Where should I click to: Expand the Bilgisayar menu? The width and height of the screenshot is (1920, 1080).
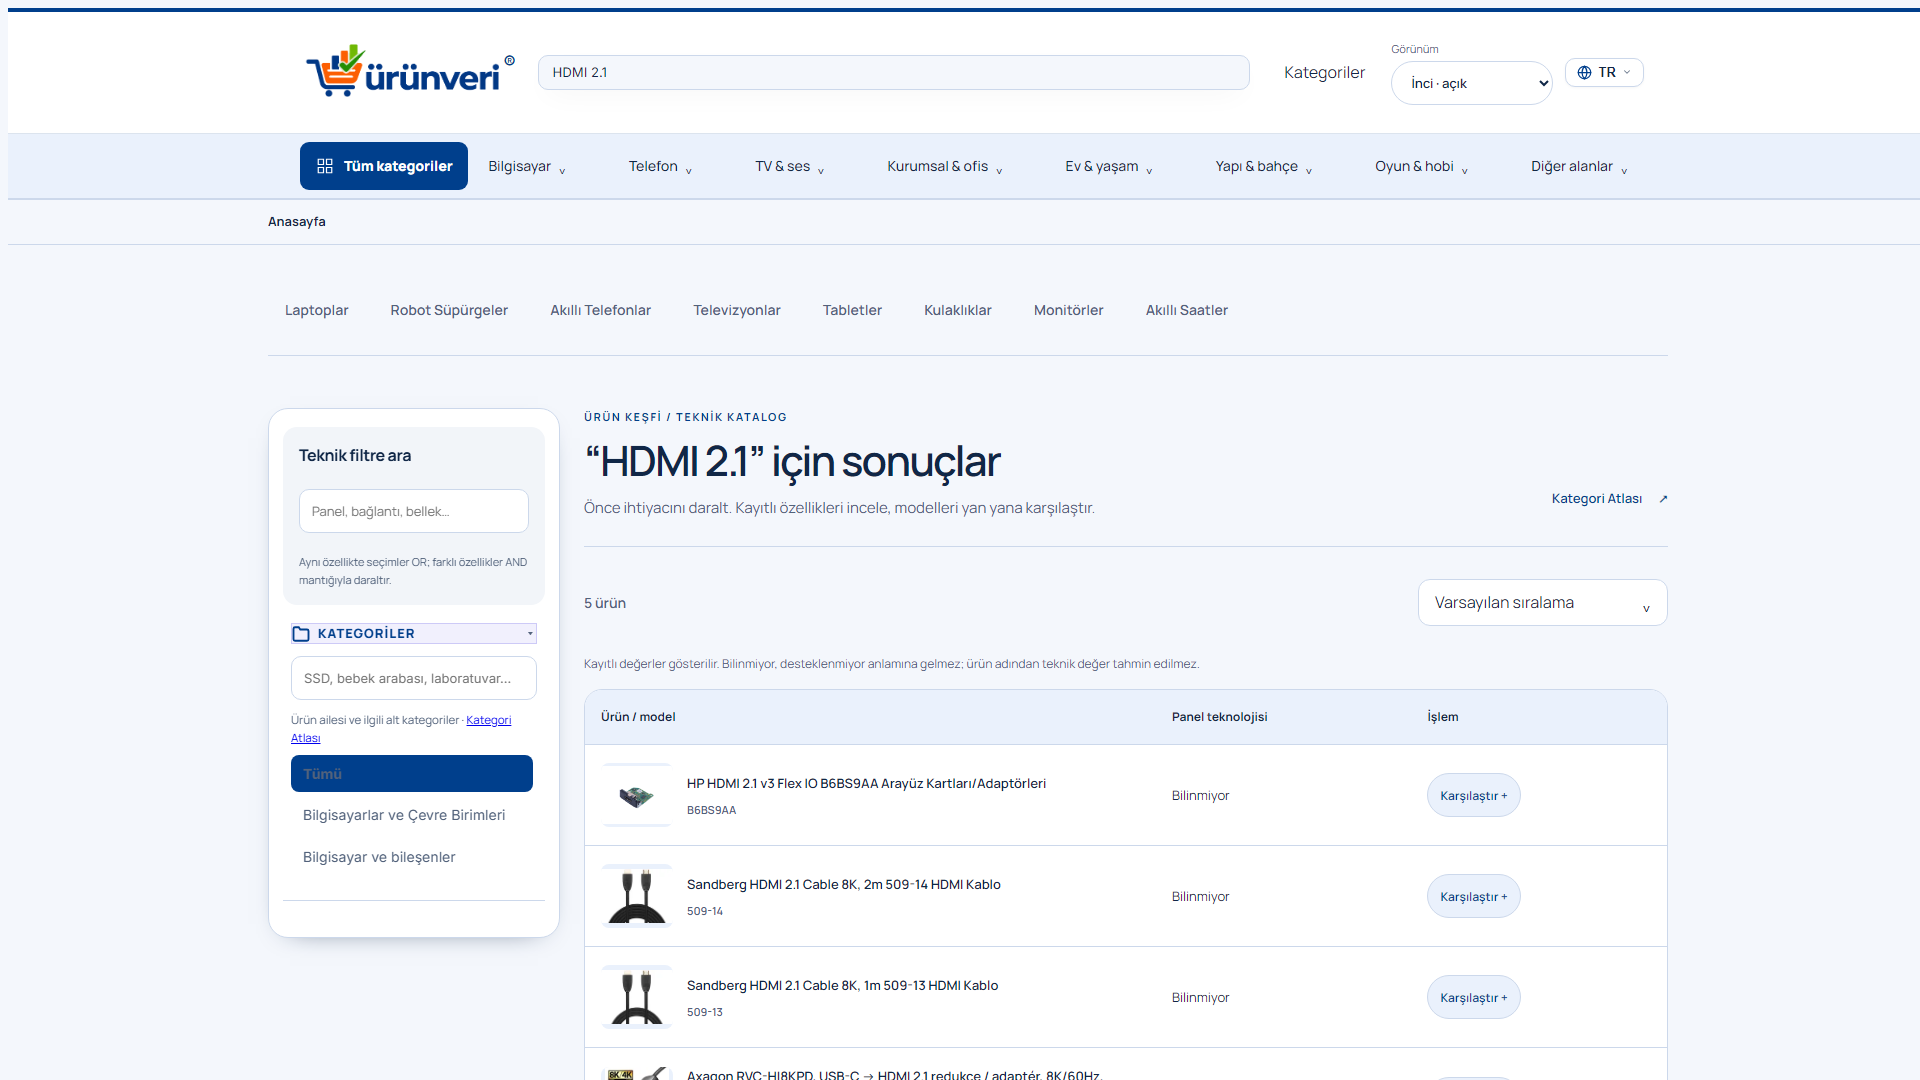tap(527, 166)
